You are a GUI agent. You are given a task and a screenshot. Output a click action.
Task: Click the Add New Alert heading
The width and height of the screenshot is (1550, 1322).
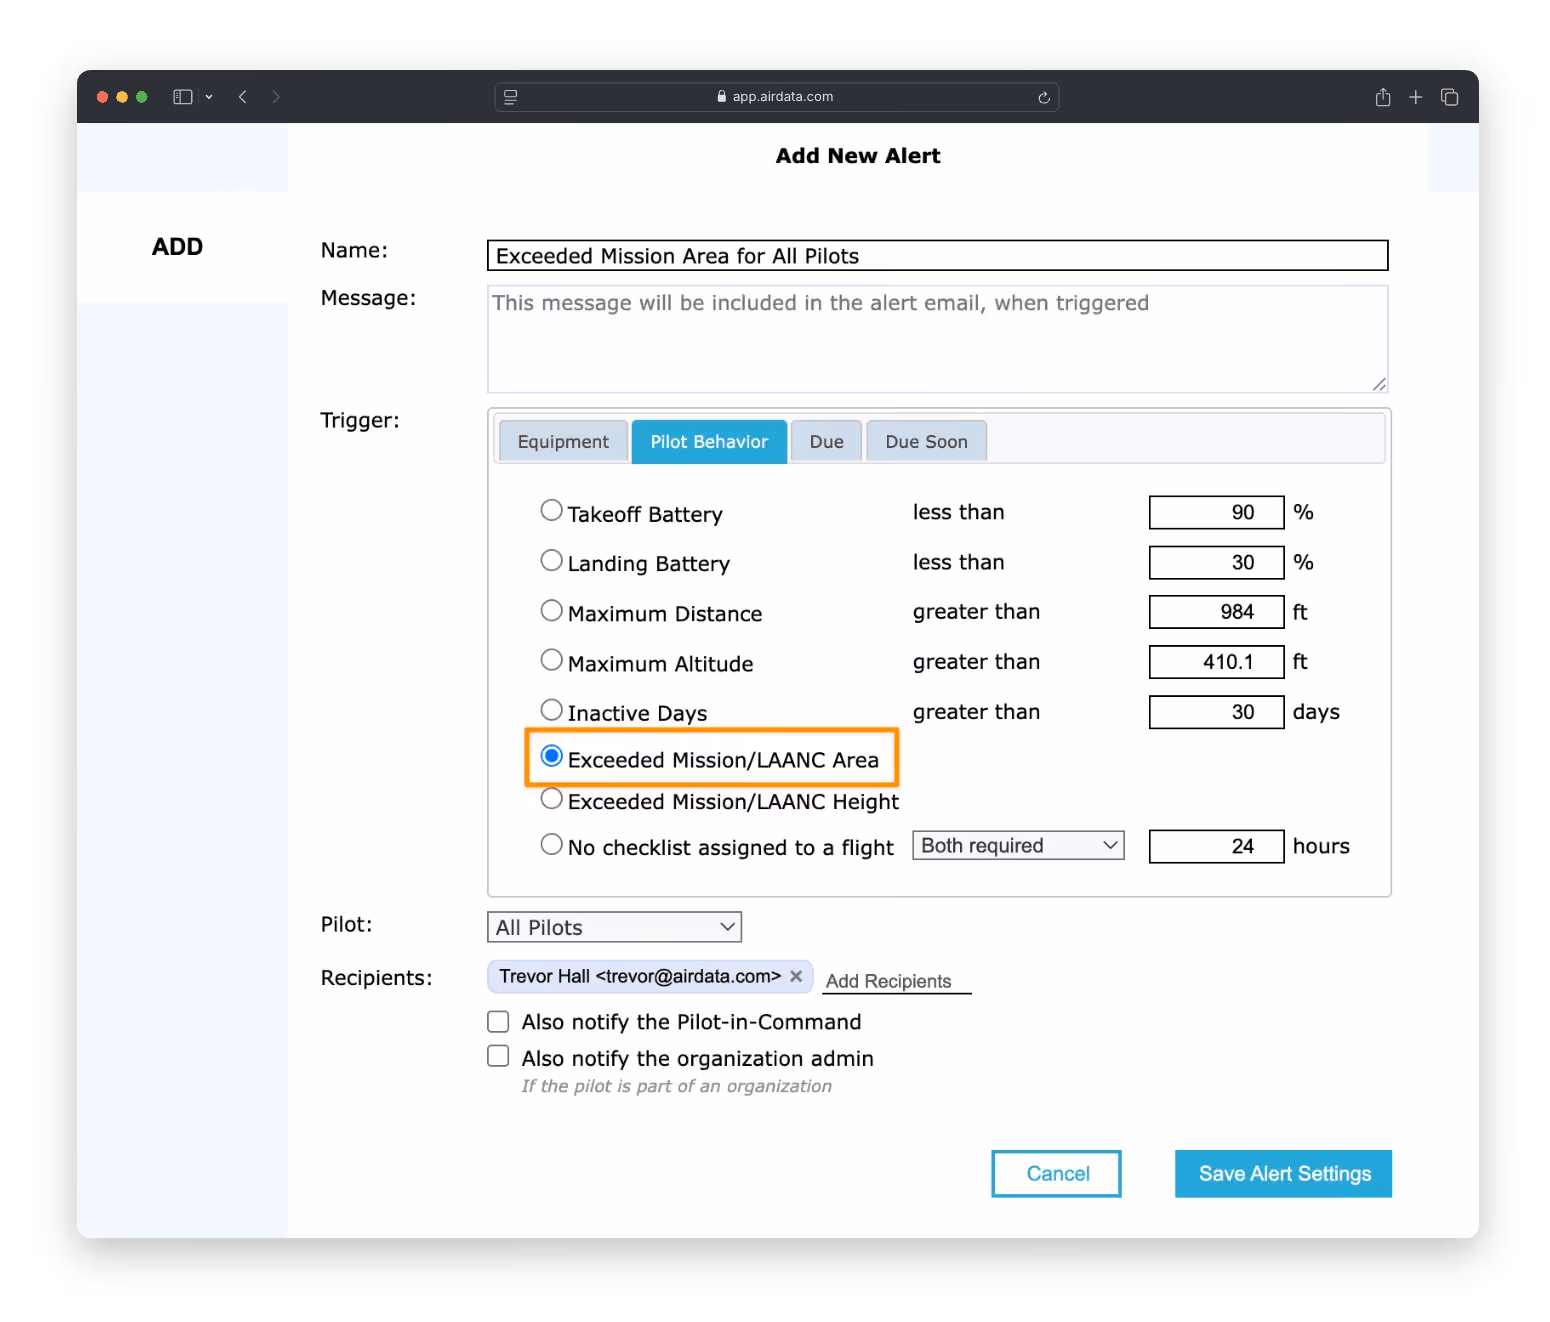pos(858,156)
